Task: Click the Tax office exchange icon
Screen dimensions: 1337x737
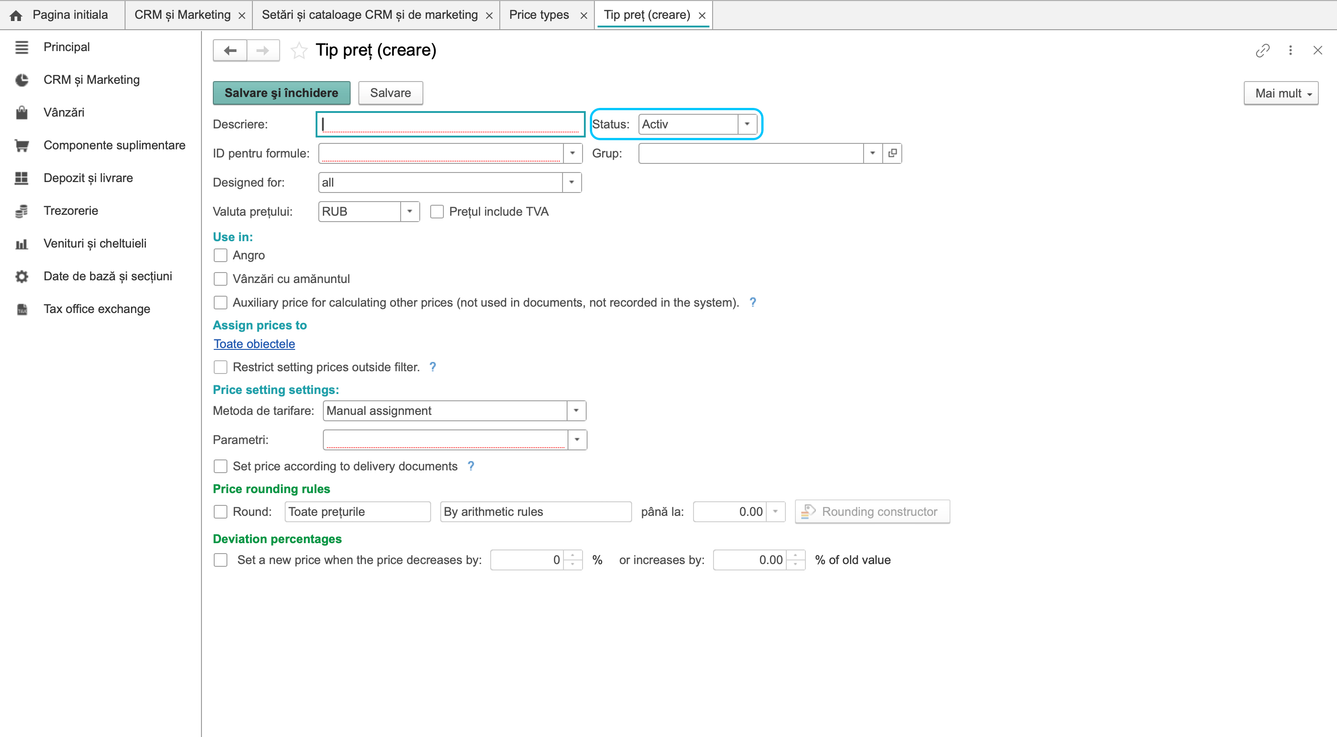Action: tap(21, 310)
